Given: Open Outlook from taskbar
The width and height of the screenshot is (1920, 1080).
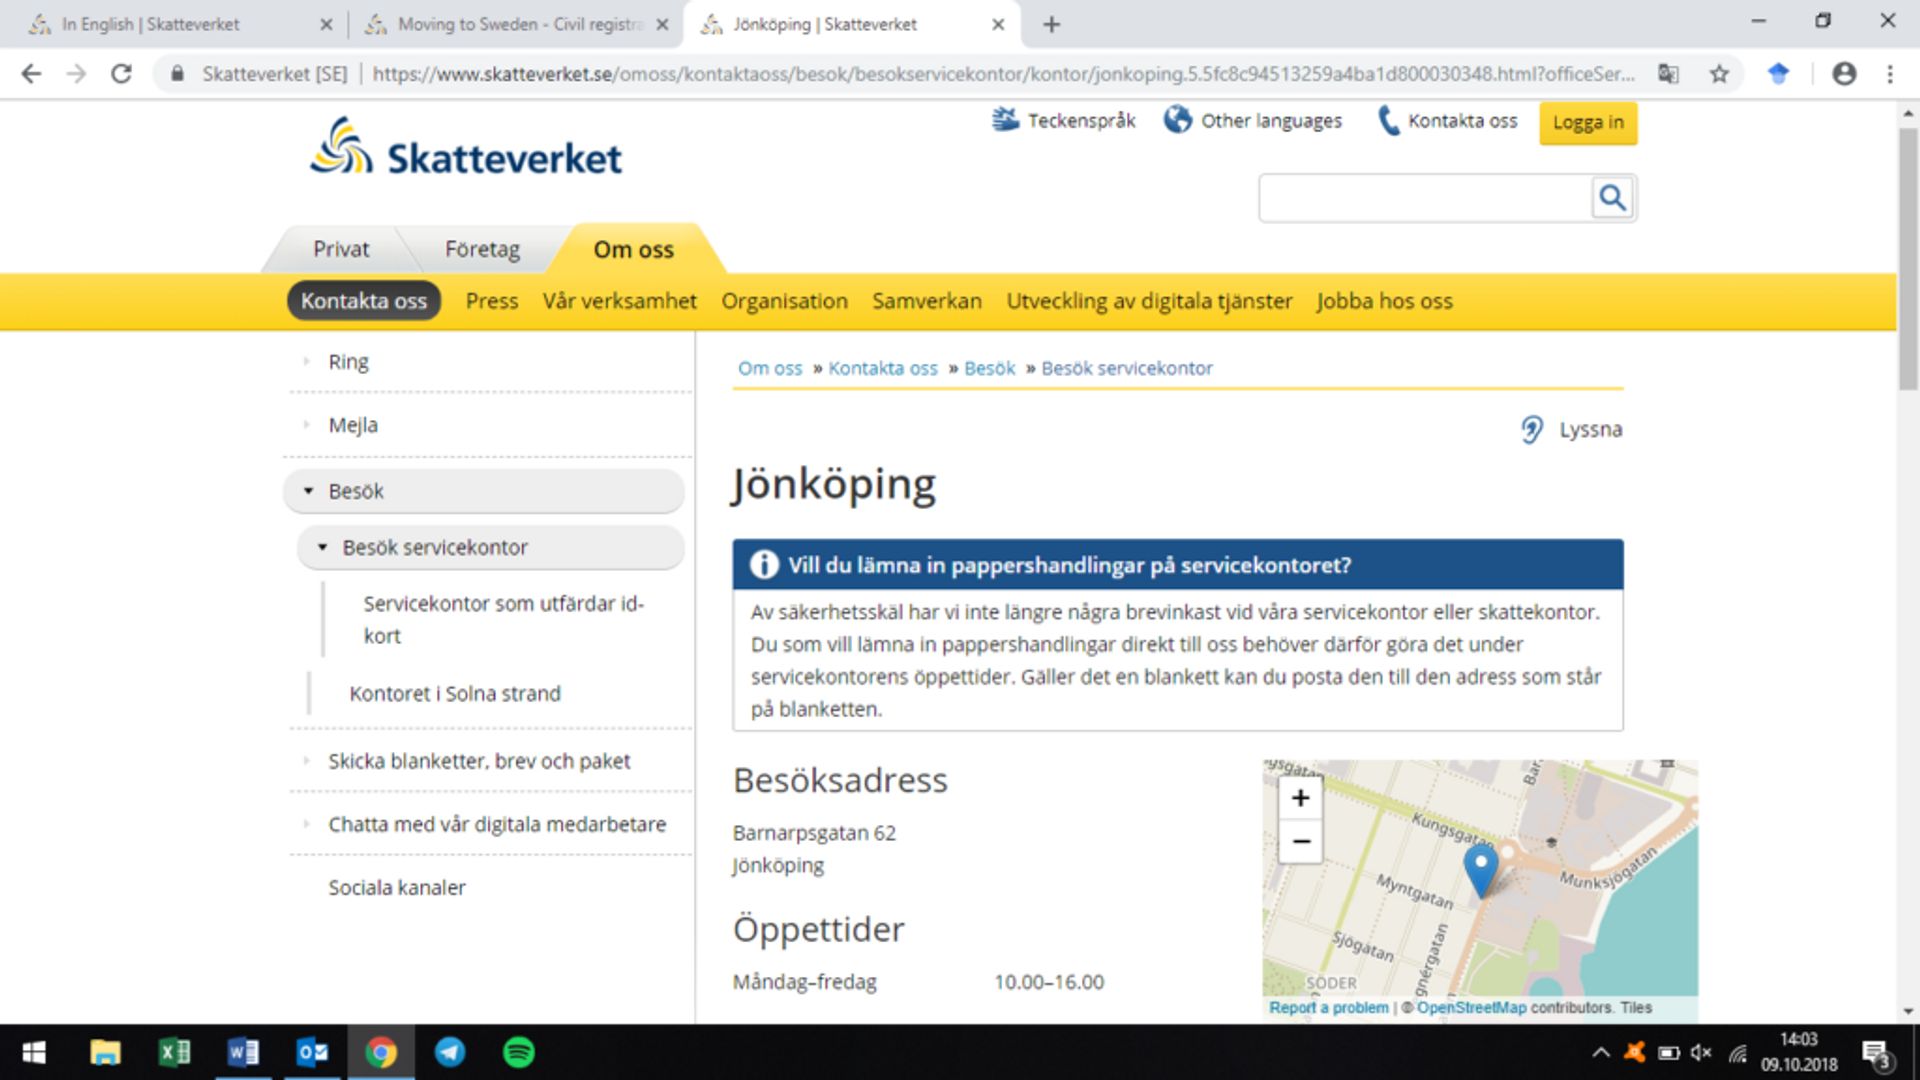Looking at the screenshot, I should (312, 1052).
